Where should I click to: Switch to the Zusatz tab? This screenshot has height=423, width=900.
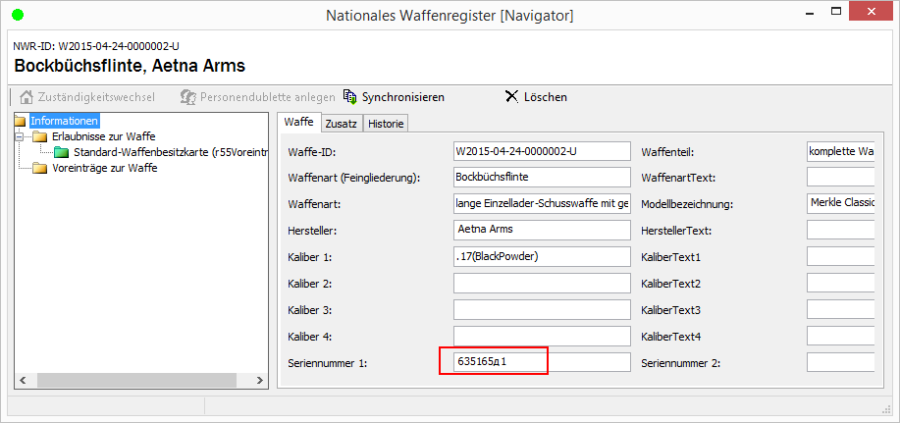point(341,123)
